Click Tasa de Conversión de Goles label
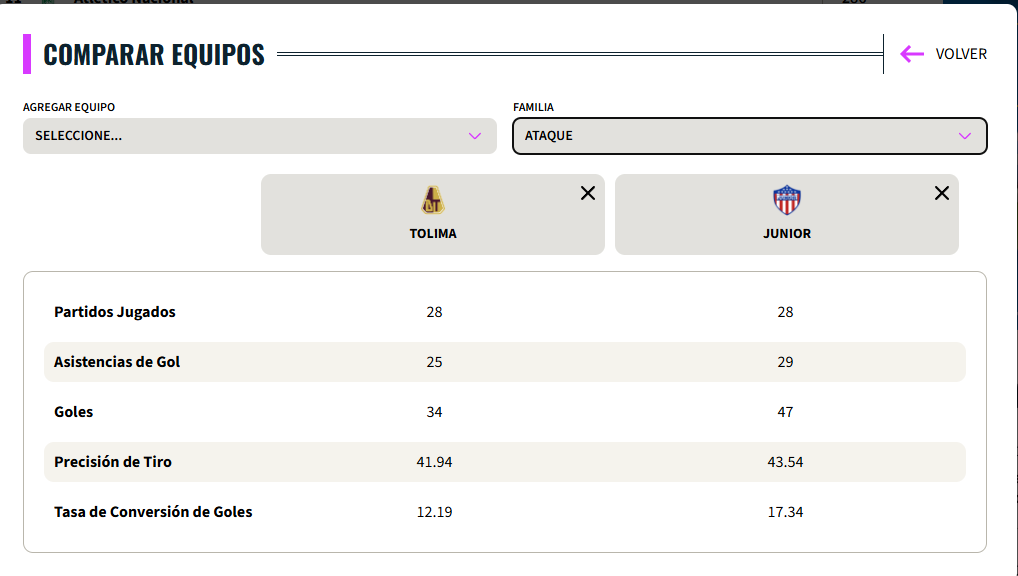1018x576 pixels. click(x=153, y=512)
